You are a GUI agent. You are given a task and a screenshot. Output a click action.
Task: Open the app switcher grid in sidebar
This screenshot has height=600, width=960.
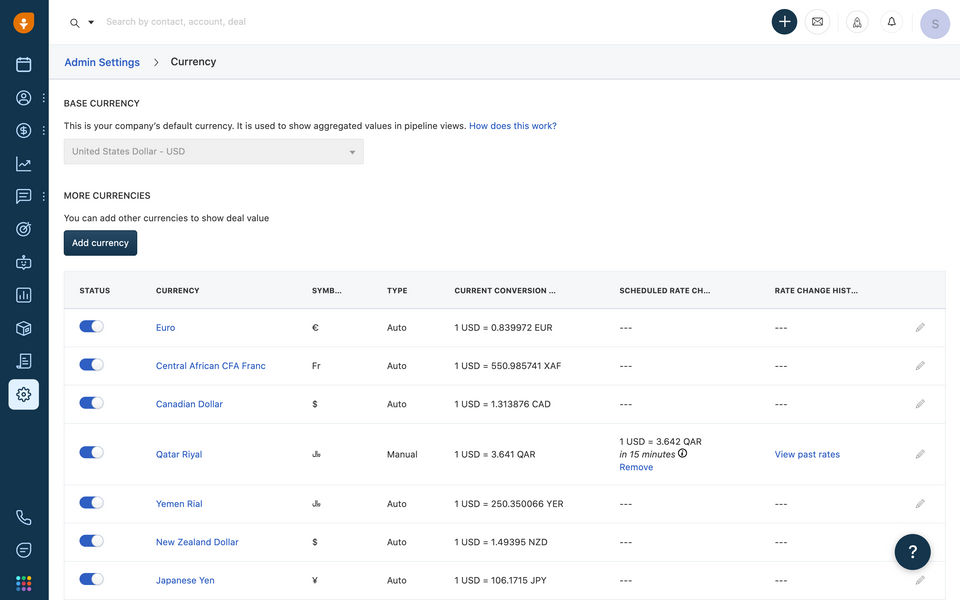point(24,583)
